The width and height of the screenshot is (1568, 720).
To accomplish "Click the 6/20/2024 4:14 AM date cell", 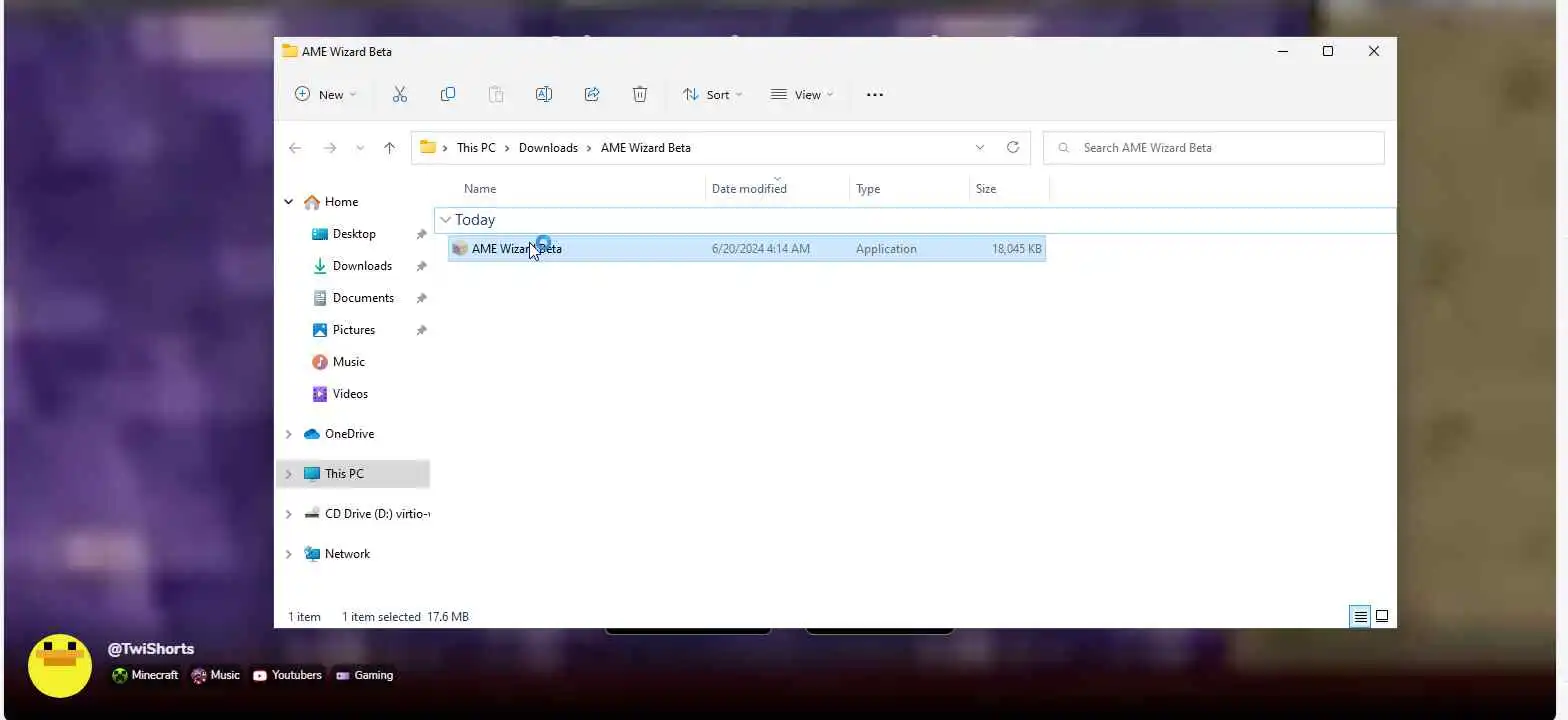I will [761, 249].
